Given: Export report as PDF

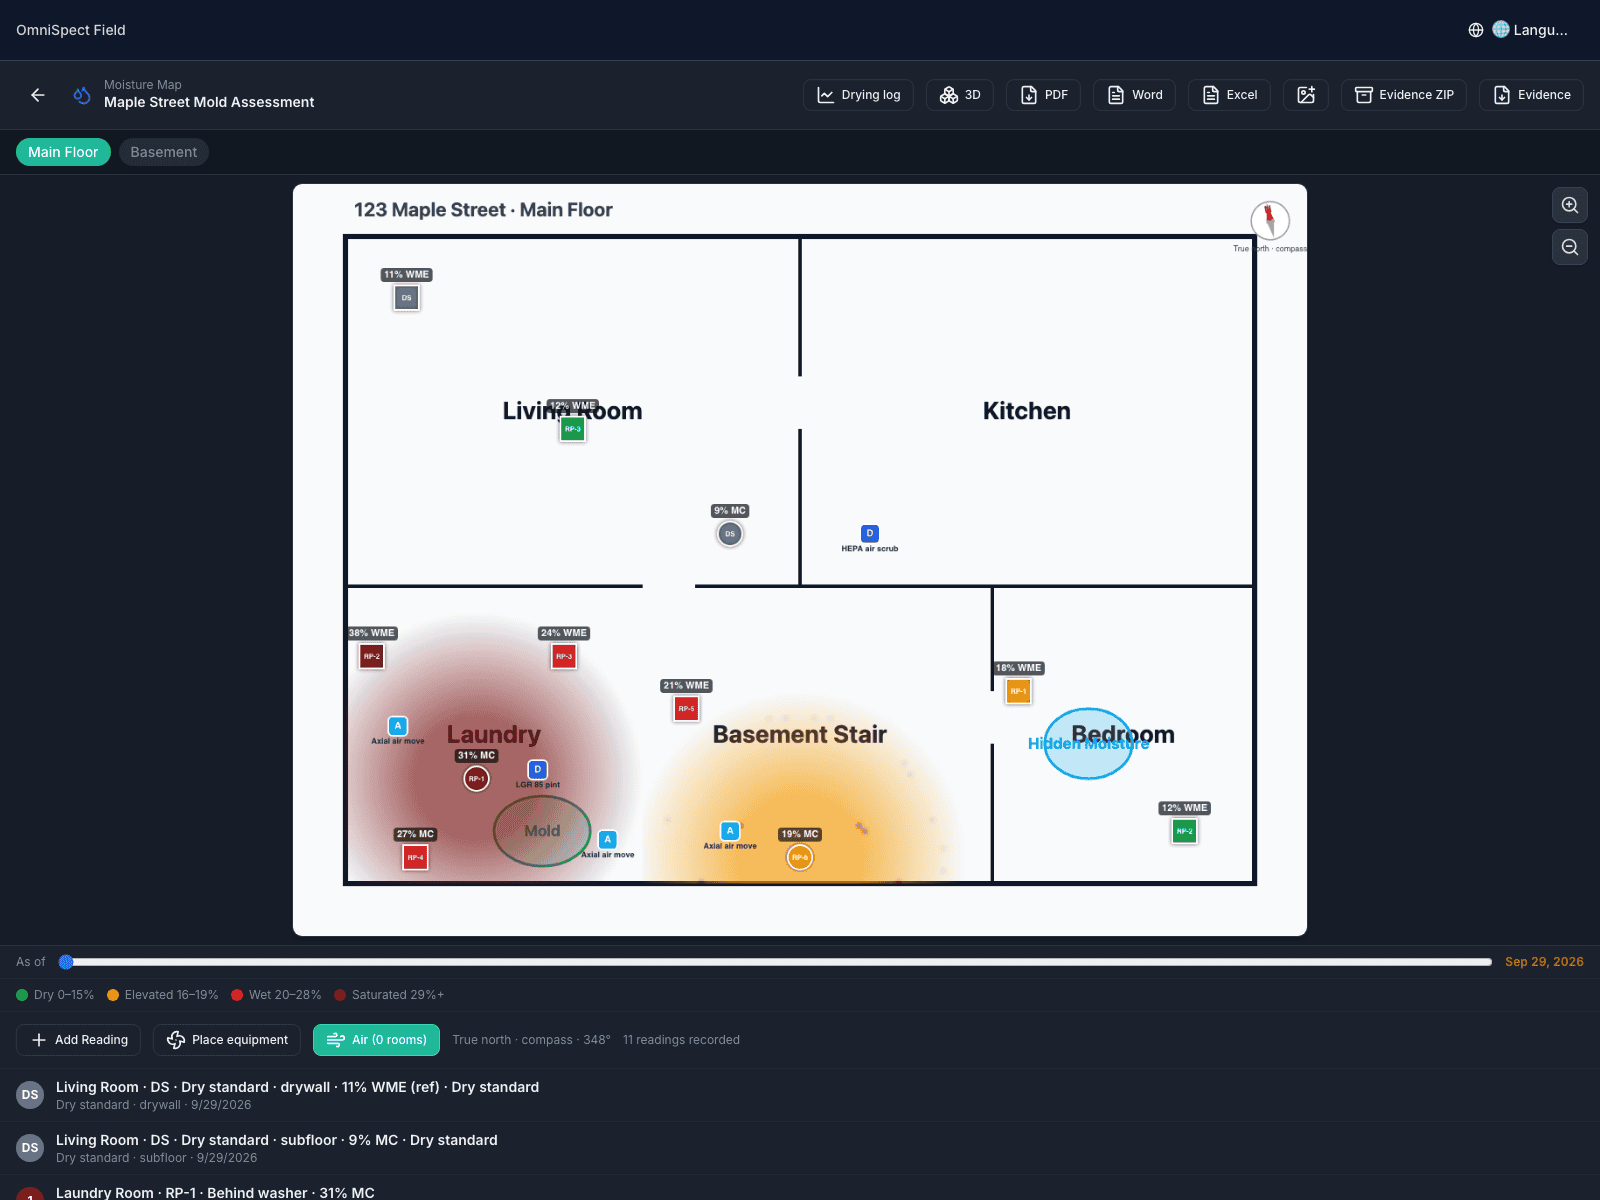Looking at the screenshot, I should tap(1043, 95).
